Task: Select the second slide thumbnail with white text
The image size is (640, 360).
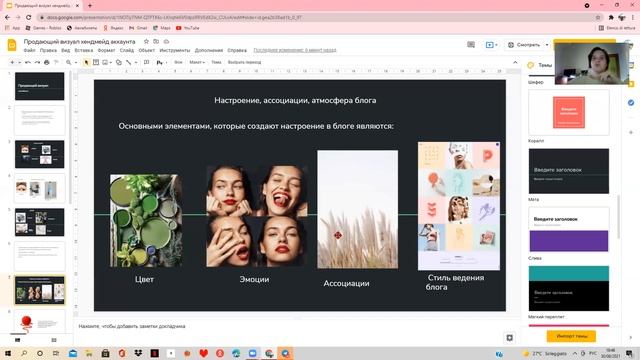Action: (x=40, y=120)
